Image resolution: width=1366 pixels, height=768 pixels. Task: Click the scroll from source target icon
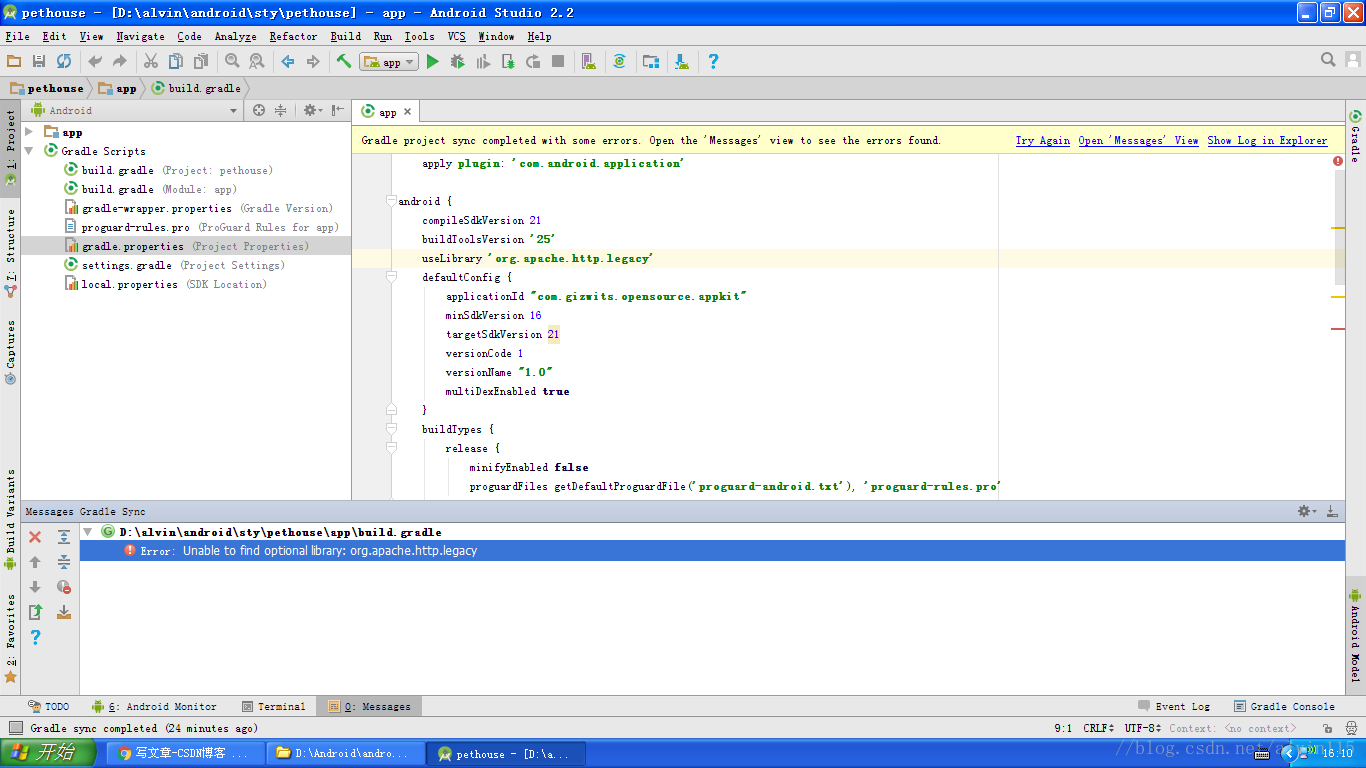259,111
